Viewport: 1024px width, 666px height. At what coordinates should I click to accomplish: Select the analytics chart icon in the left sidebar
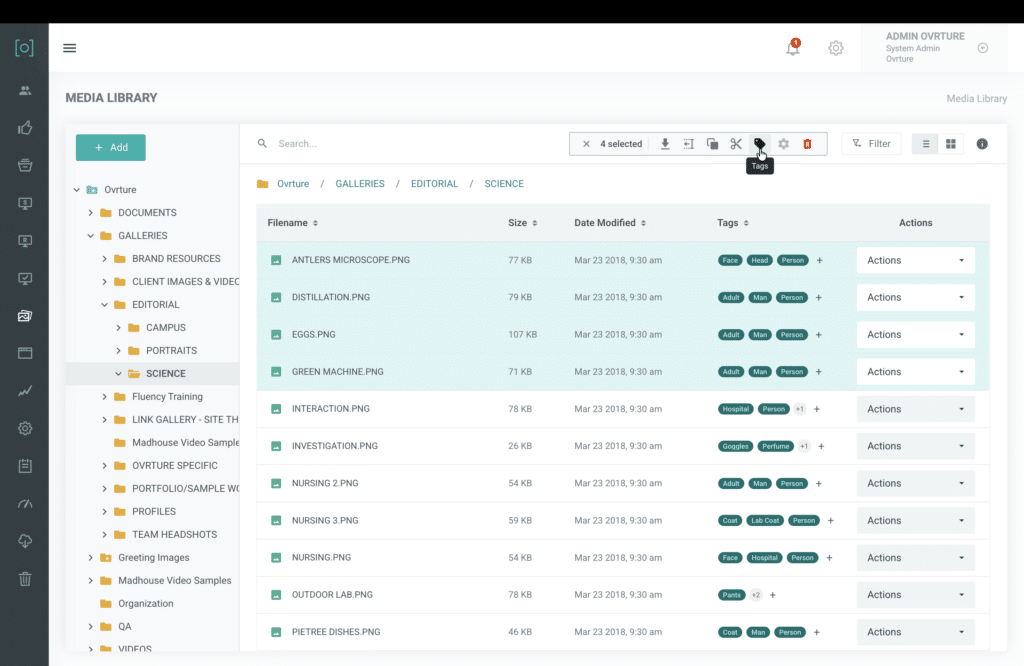click(24, 391)
